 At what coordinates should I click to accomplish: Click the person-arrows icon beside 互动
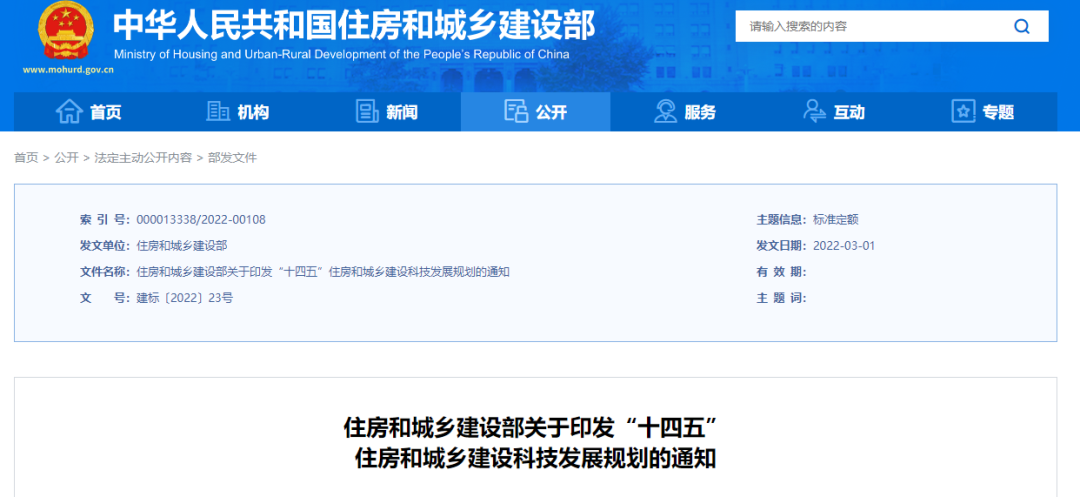(x=815, y=112)
